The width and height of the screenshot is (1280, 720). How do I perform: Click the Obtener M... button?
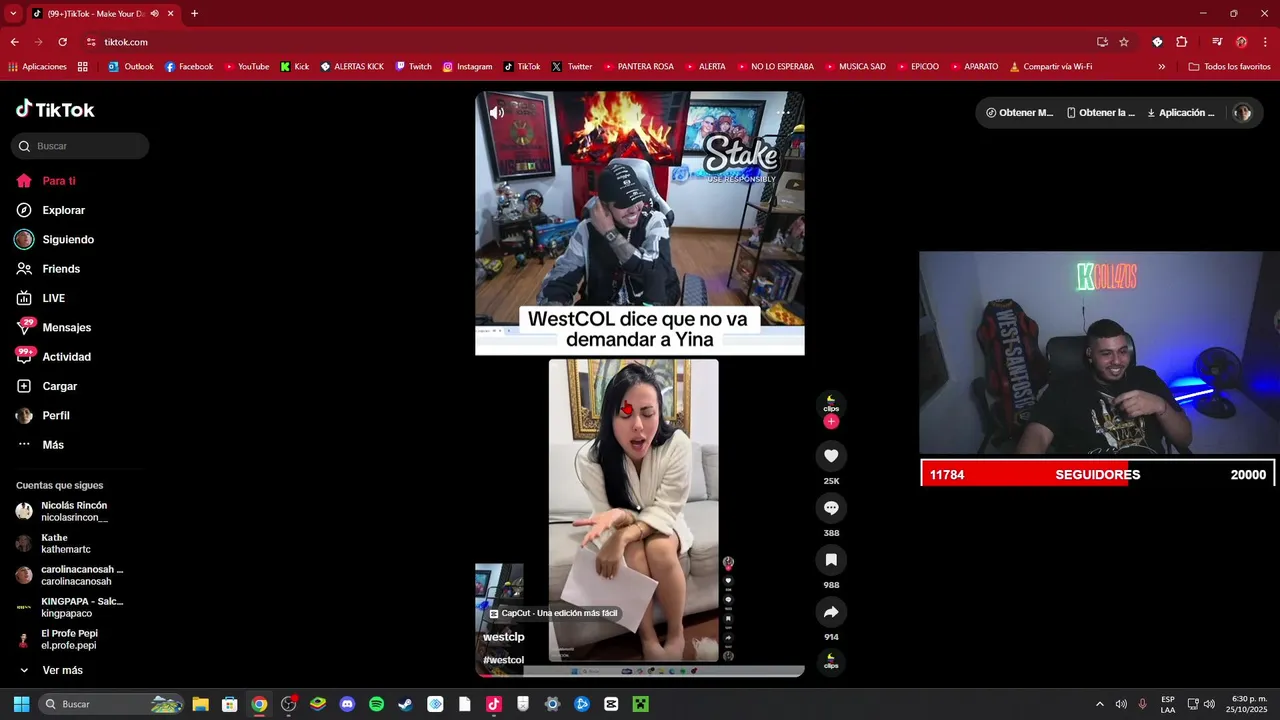pos(1019,113)
